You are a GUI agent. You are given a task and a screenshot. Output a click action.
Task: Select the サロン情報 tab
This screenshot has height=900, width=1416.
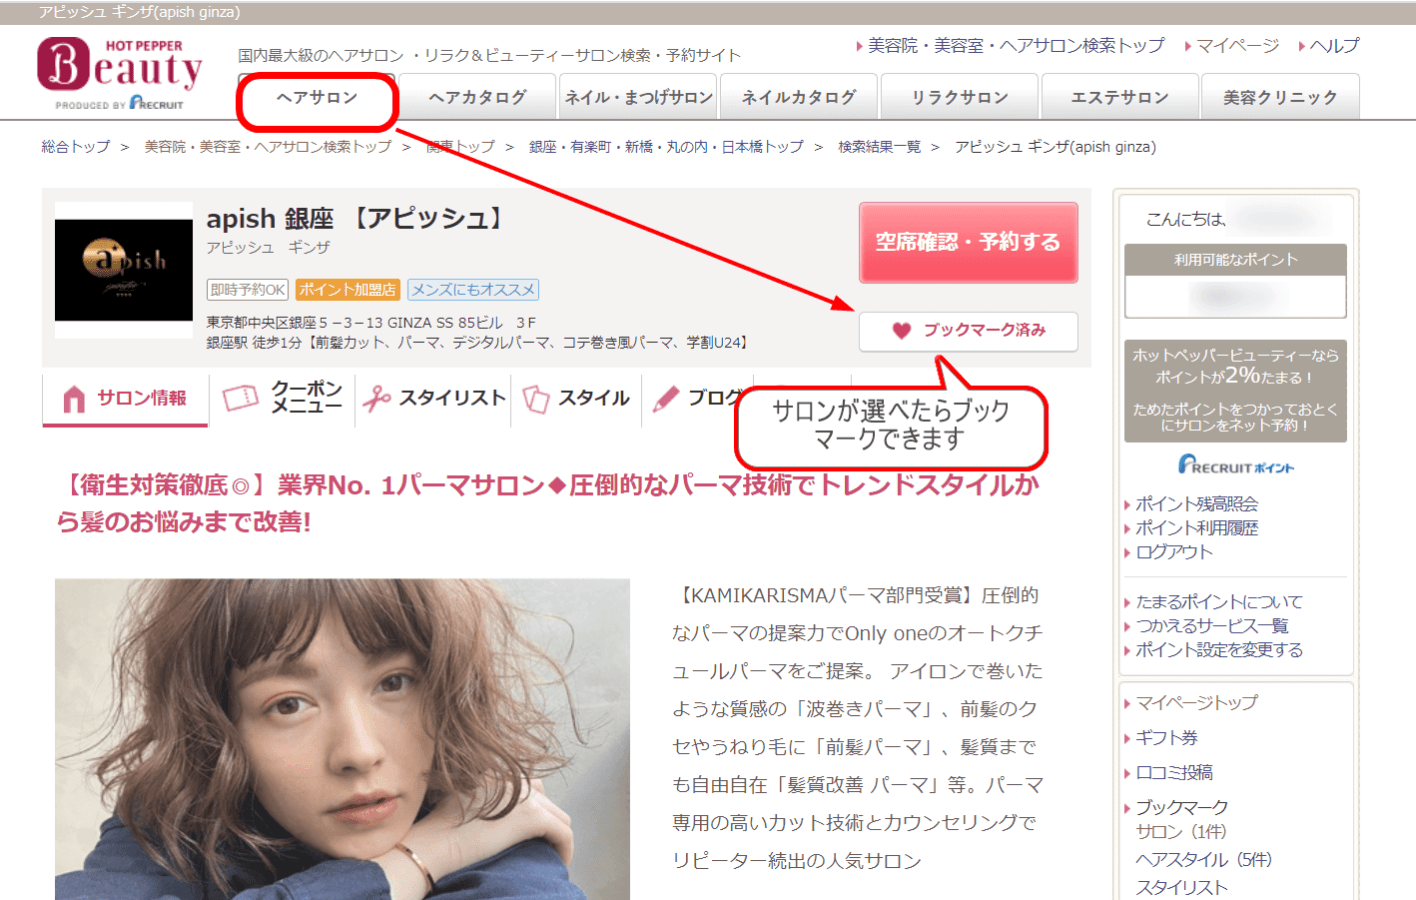point(125,399)
